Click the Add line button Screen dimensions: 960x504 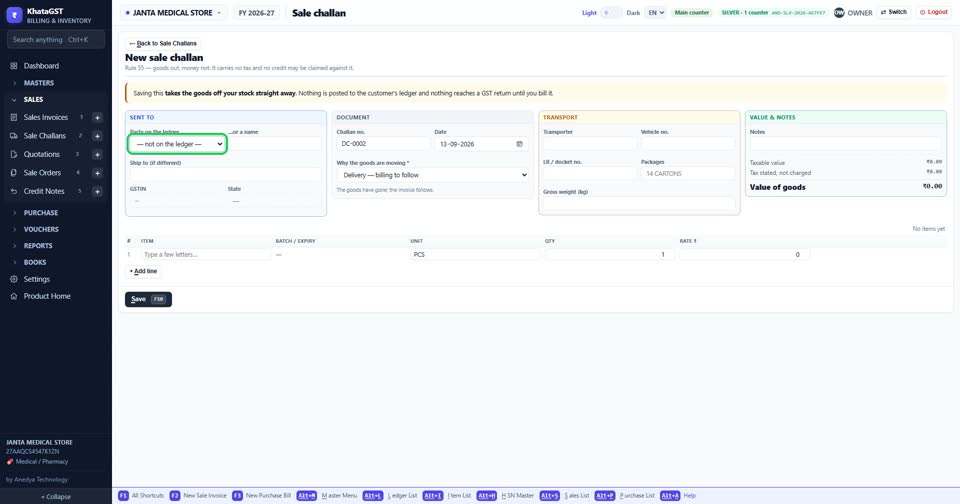click(143, 271)
